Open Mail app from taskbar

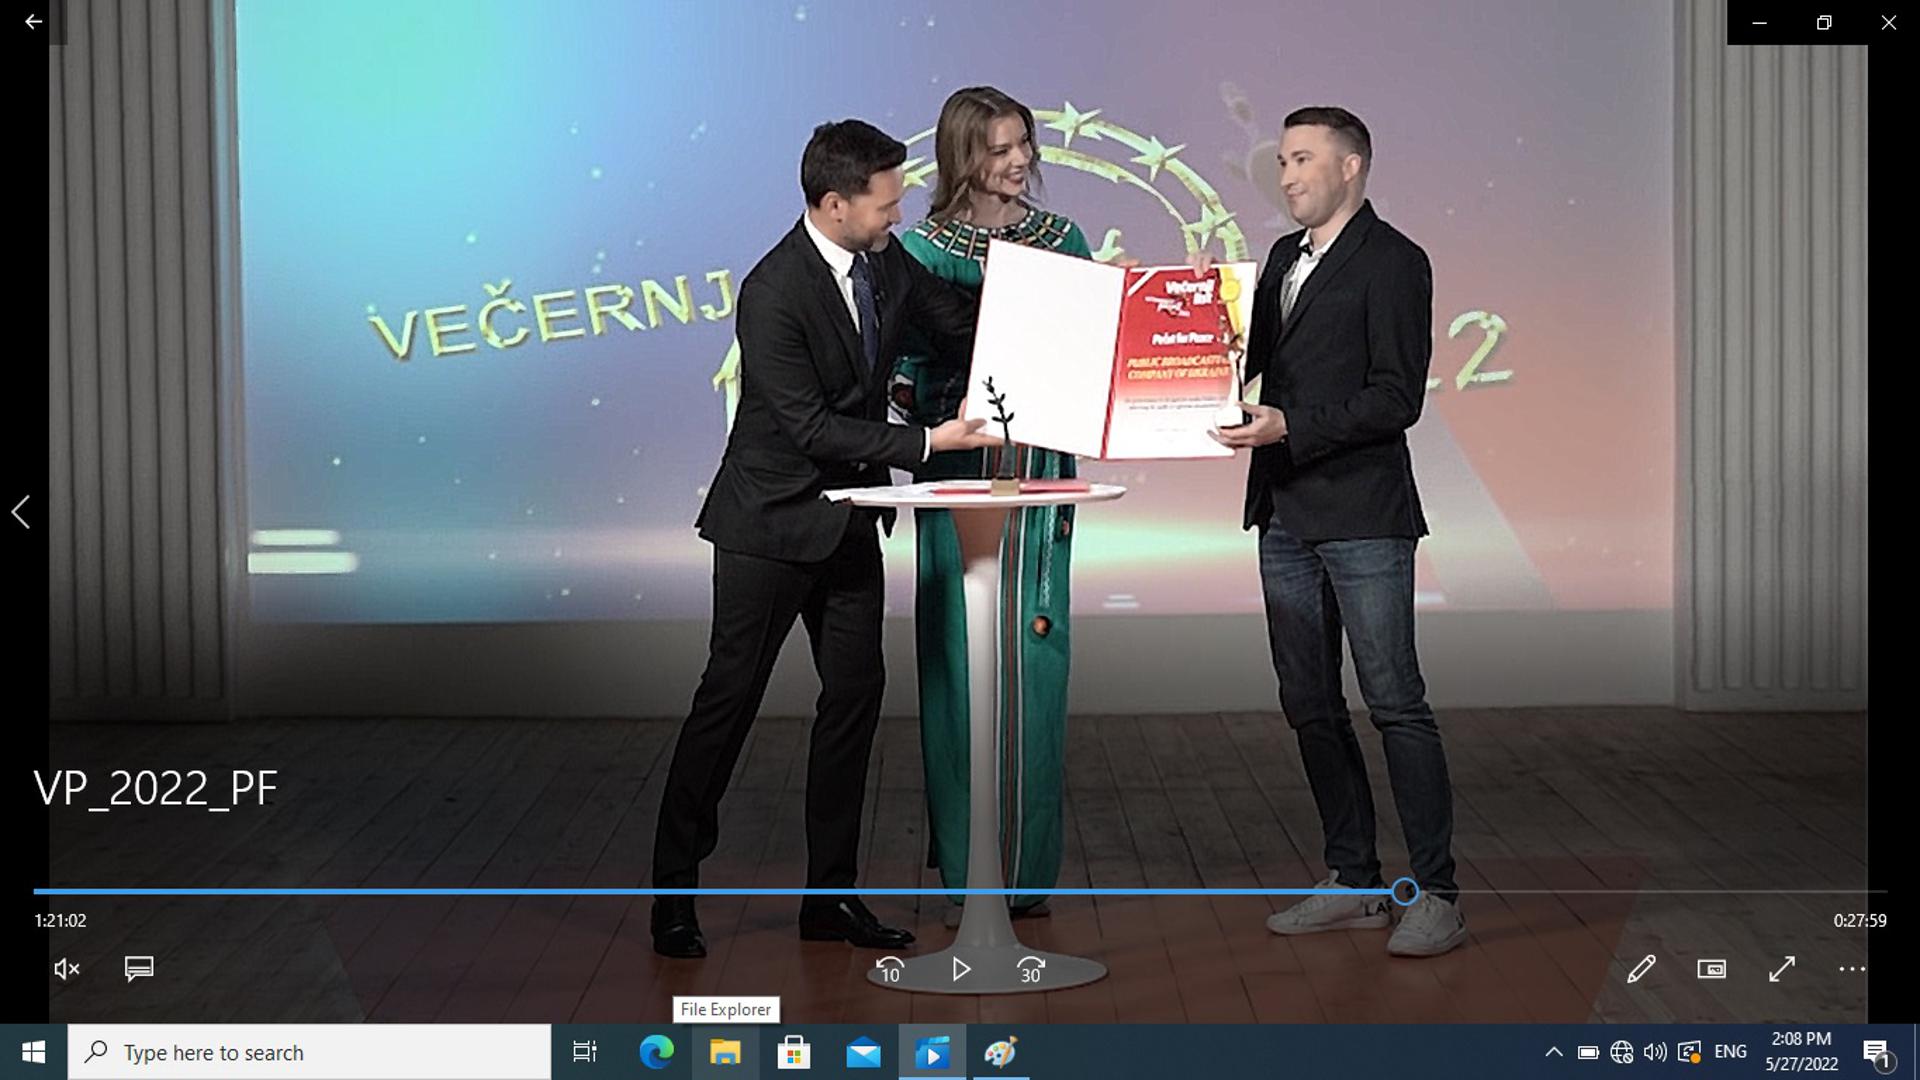coord(863,1052)
